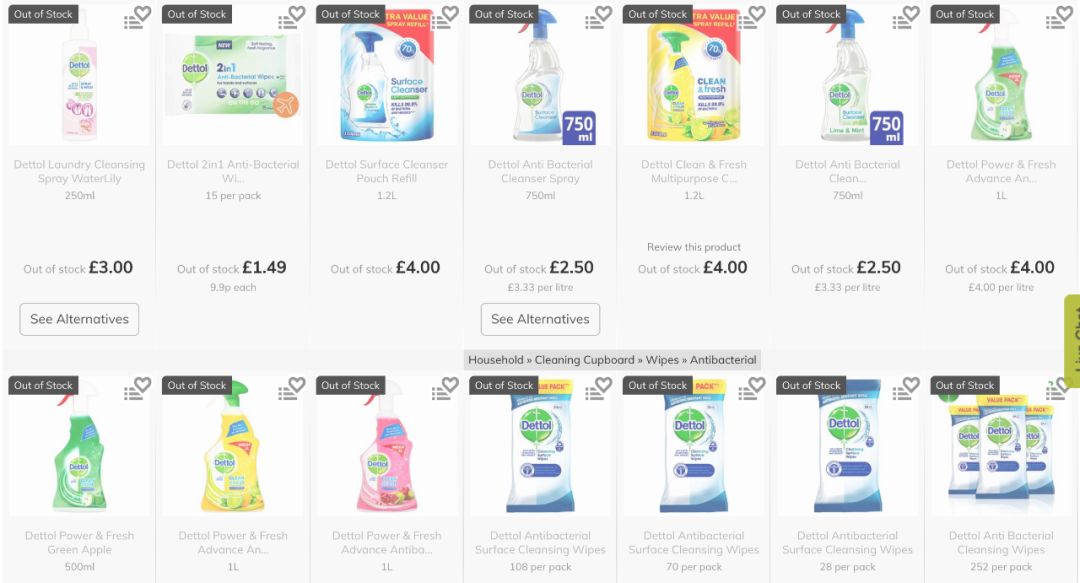Add 108 pack Surface Cleansing Wipes to list

click(x=592, y=394)
